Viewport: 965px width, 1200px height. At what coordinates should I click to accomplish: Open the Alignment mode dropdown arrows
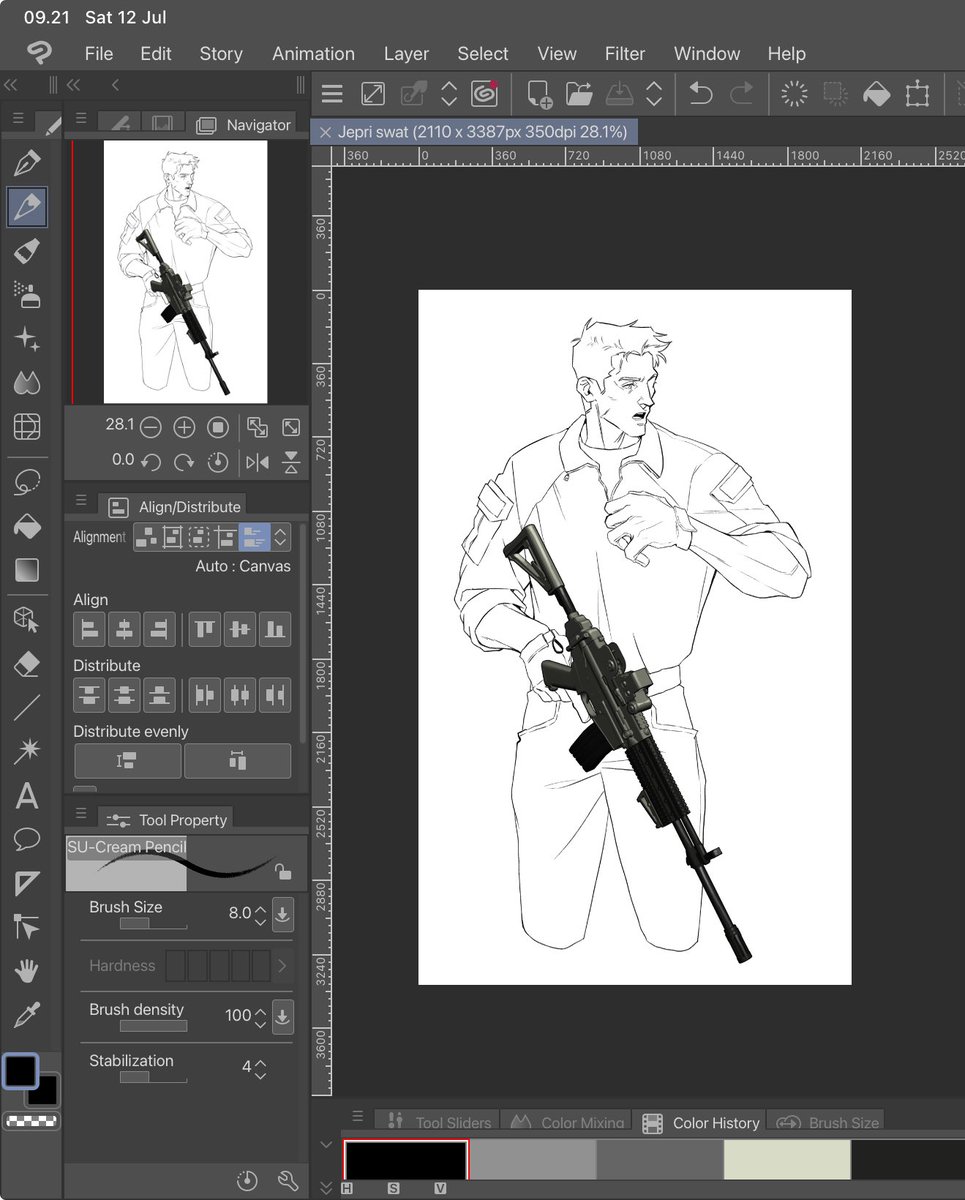pyautogui.click(x=281, y=537)
